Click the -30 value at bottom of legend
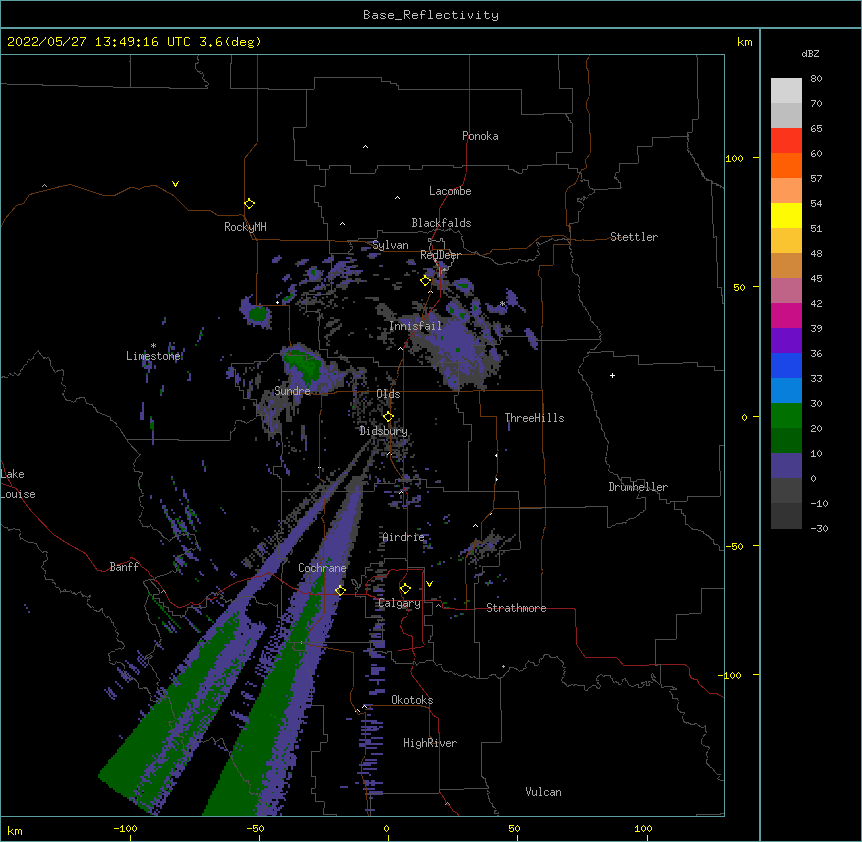Image resolution: width=862 pixels, height=842 pixels. [x=819, y=528]
